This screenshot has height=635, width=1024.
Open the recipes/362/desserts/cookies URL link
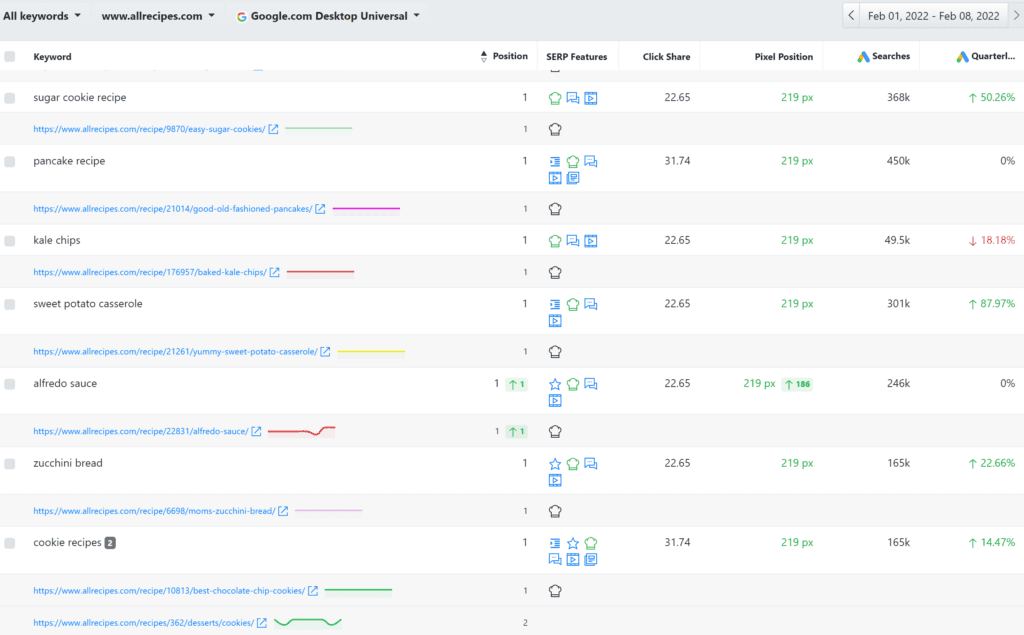[144, 623]
